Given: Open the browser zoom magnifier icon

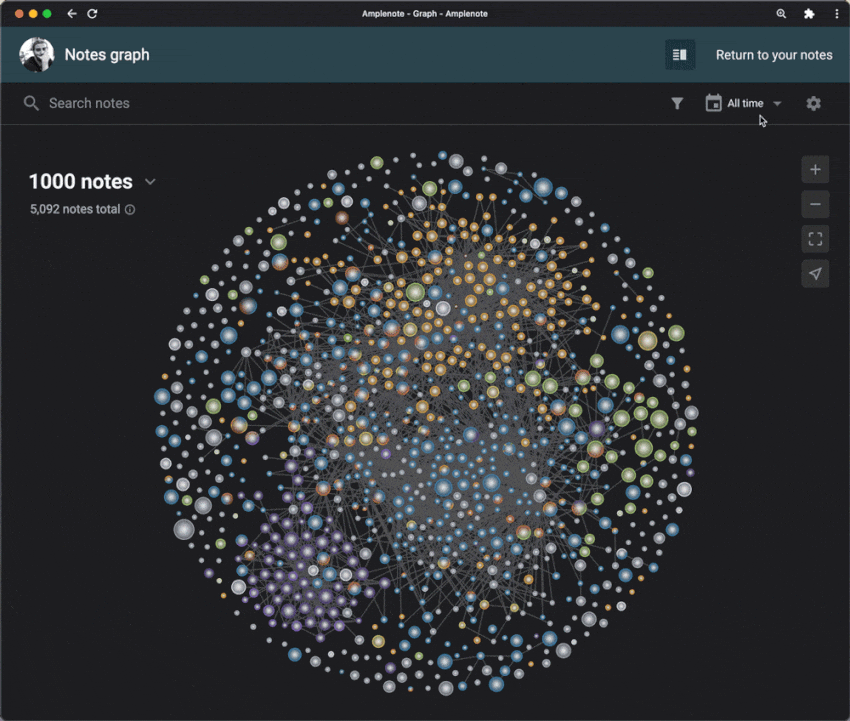Looking at the screenshot, I should coord(781,14).
